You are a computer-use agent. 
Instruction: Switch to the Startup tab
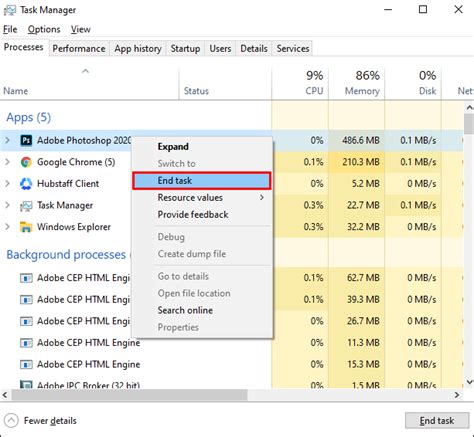point(185,49)
